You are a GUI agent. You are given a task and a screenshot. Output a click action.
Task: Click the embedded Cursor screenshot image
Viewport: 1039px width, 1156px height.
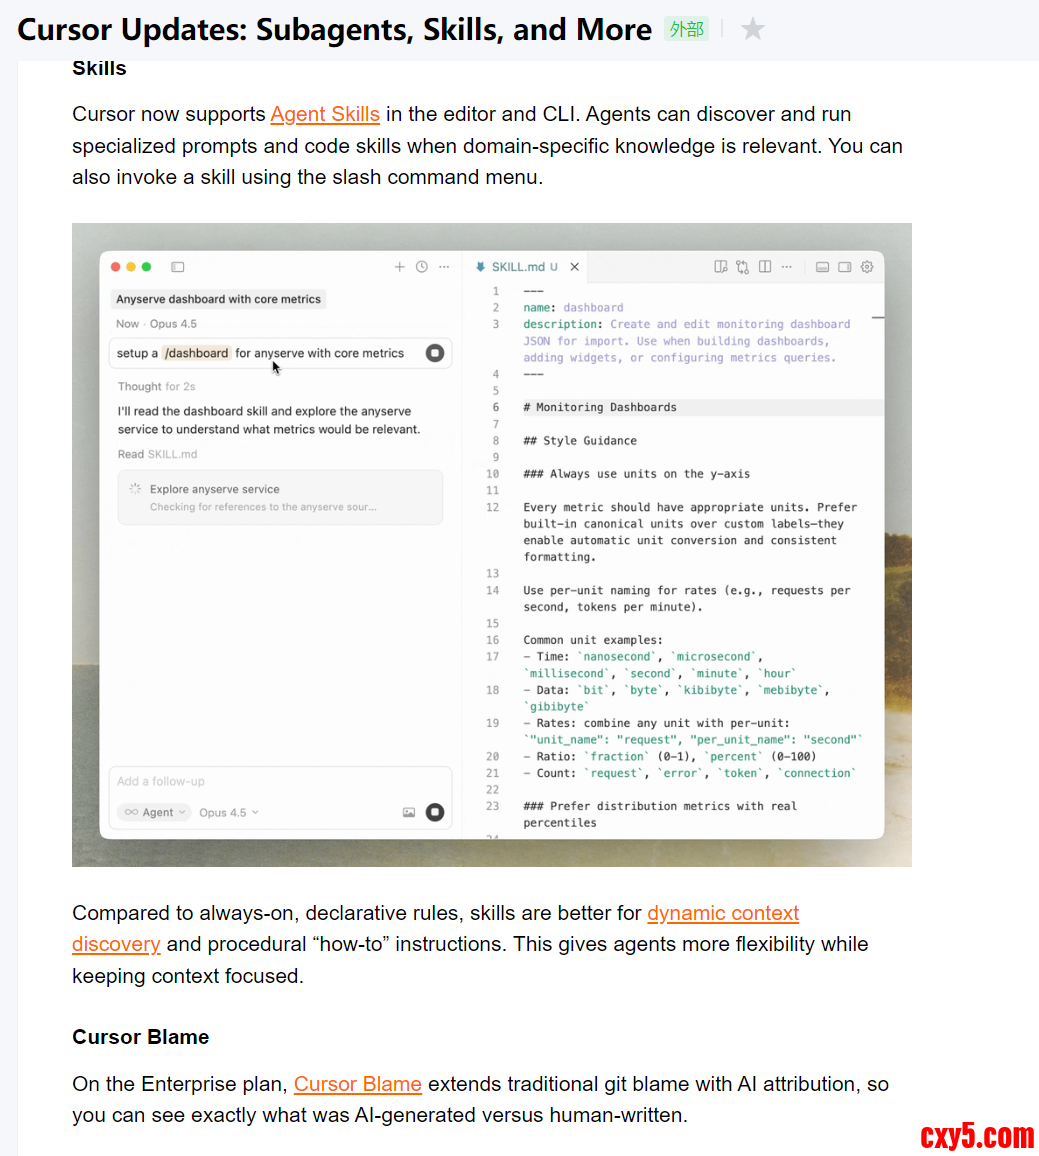(492, 545)
